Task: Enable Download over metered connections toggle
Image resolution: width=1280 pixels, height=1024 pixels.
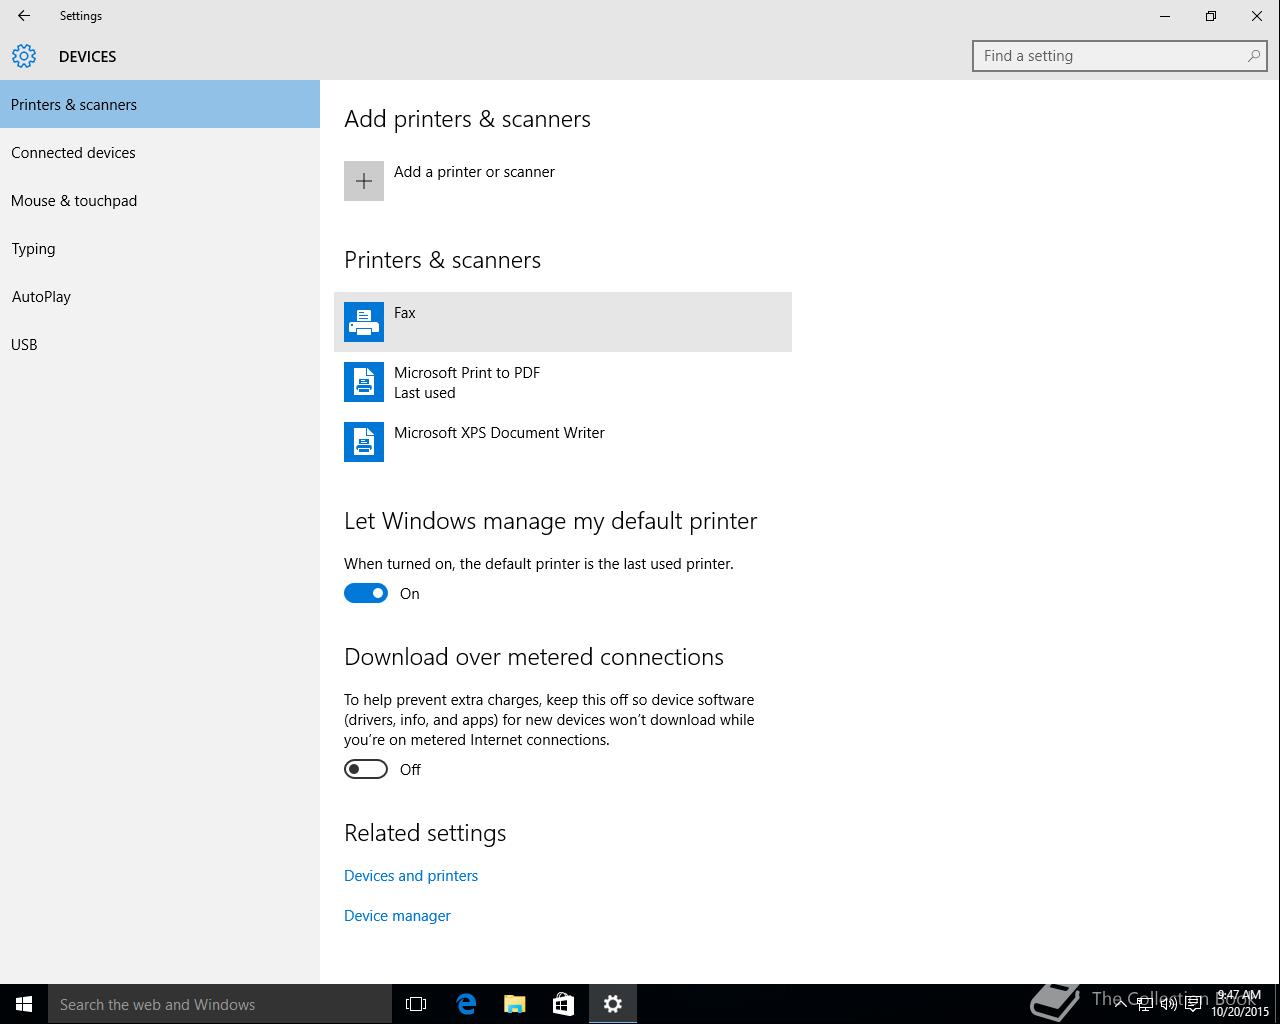Action: pos(366,770)
